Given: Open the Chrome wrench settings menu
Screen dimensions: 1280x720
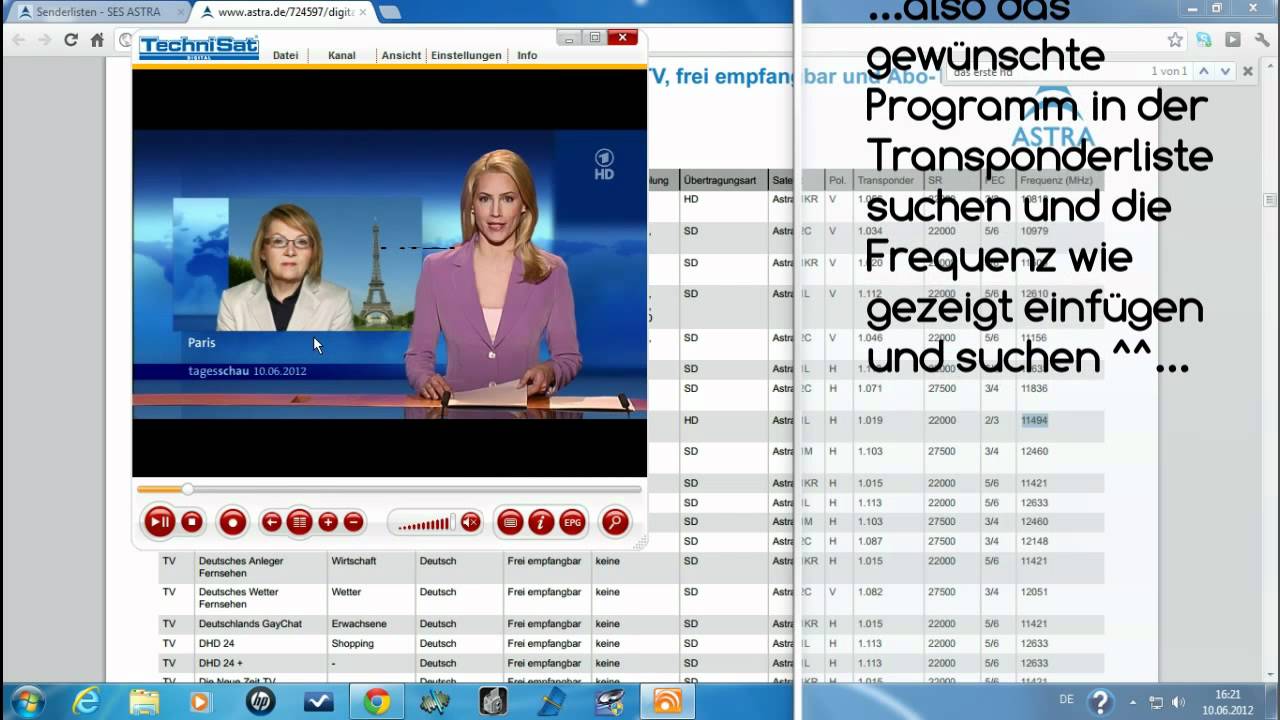Looking at the screenshot, I should tap(1261, 40).
